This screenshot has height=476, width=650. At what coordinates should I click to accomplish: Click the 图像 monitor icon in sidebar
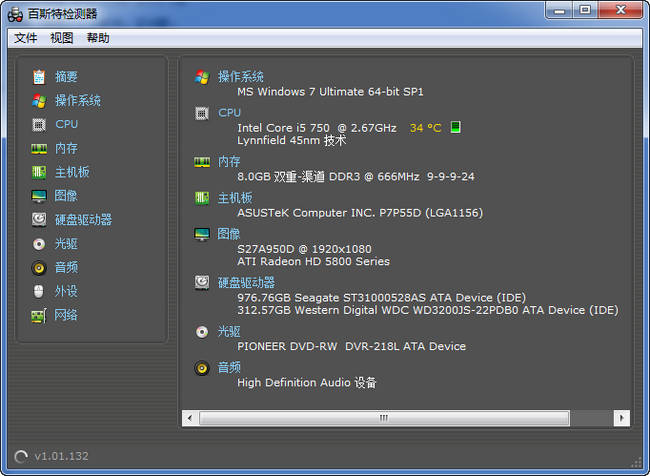point(39,196)
